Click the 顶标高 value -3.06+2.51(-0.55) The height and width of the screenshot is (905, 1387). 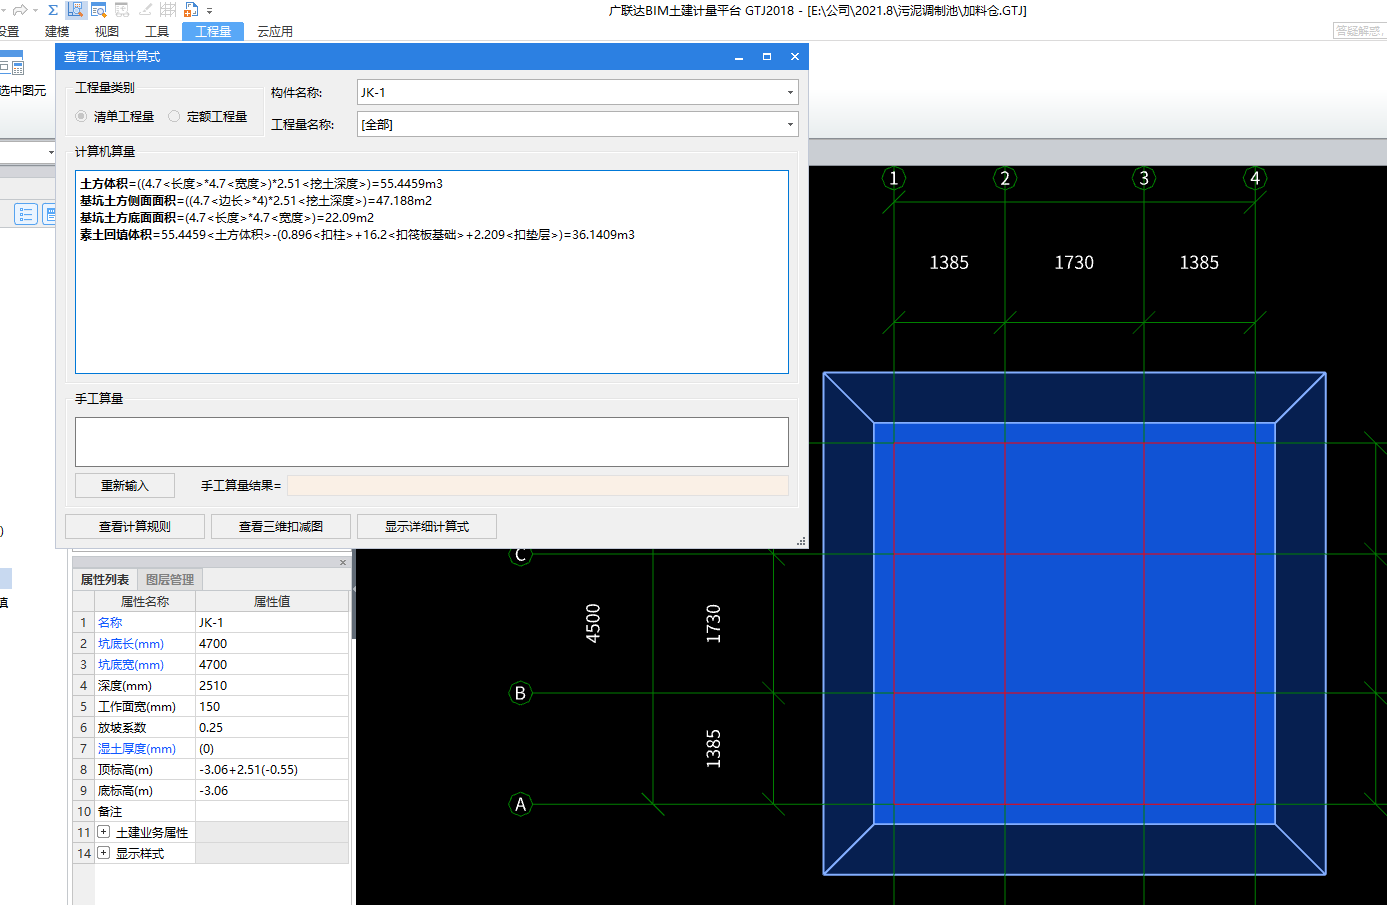[272, 770]
